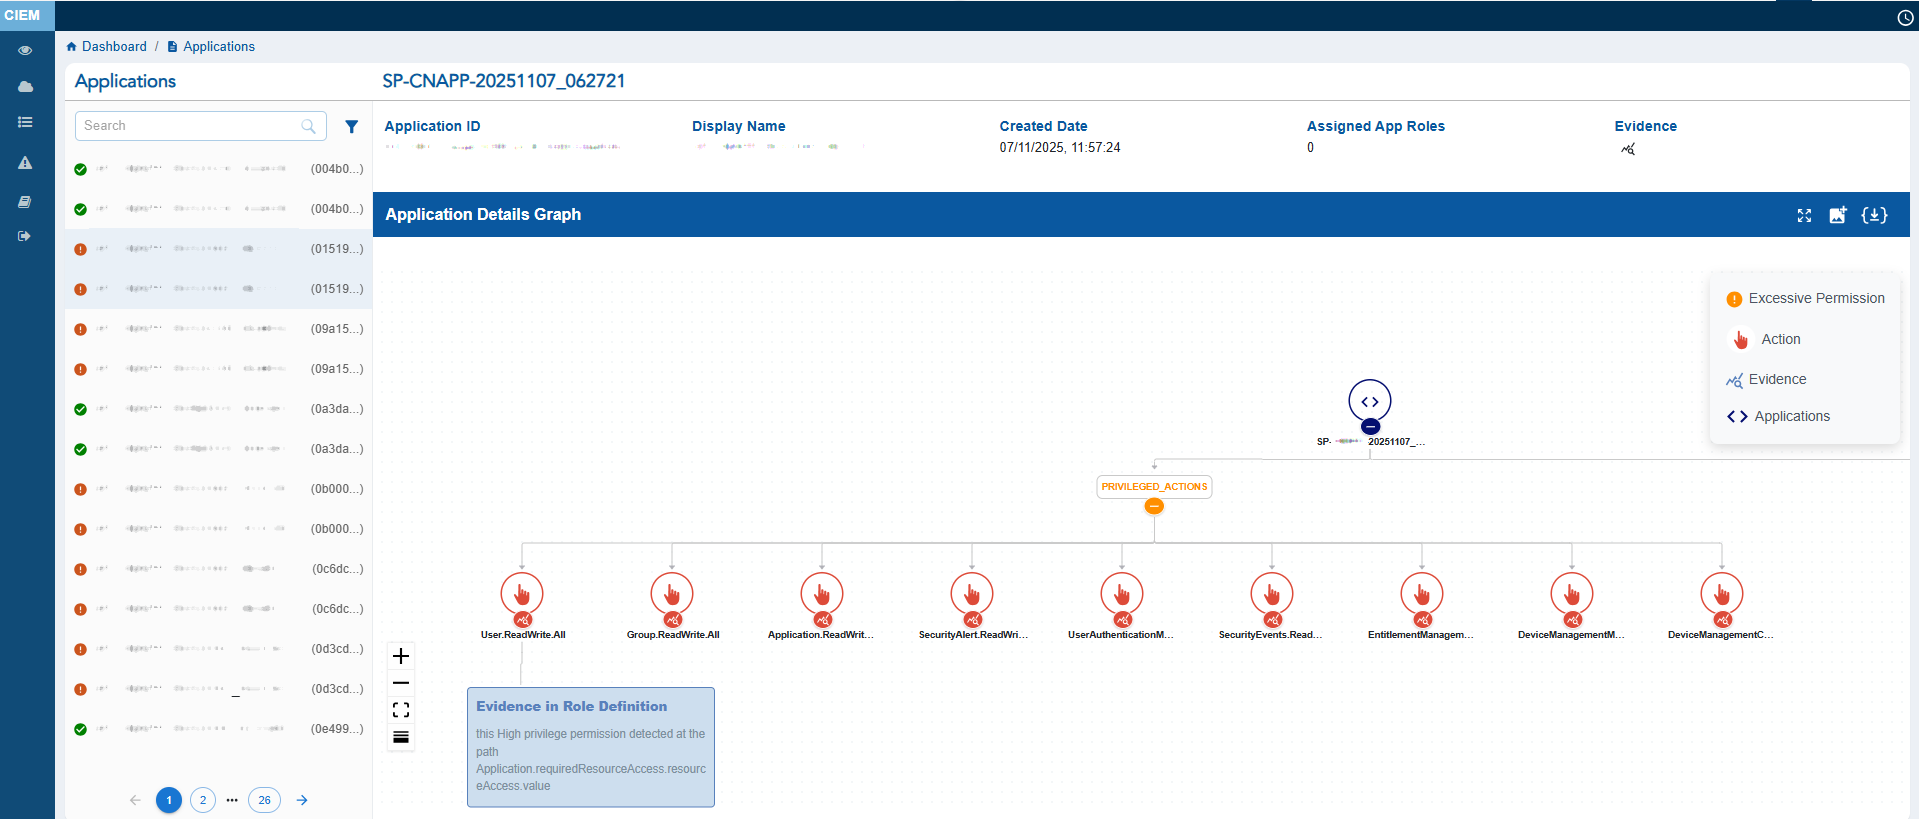
Task: Open the eye icon in left sidebar
Action: [25, 50]
